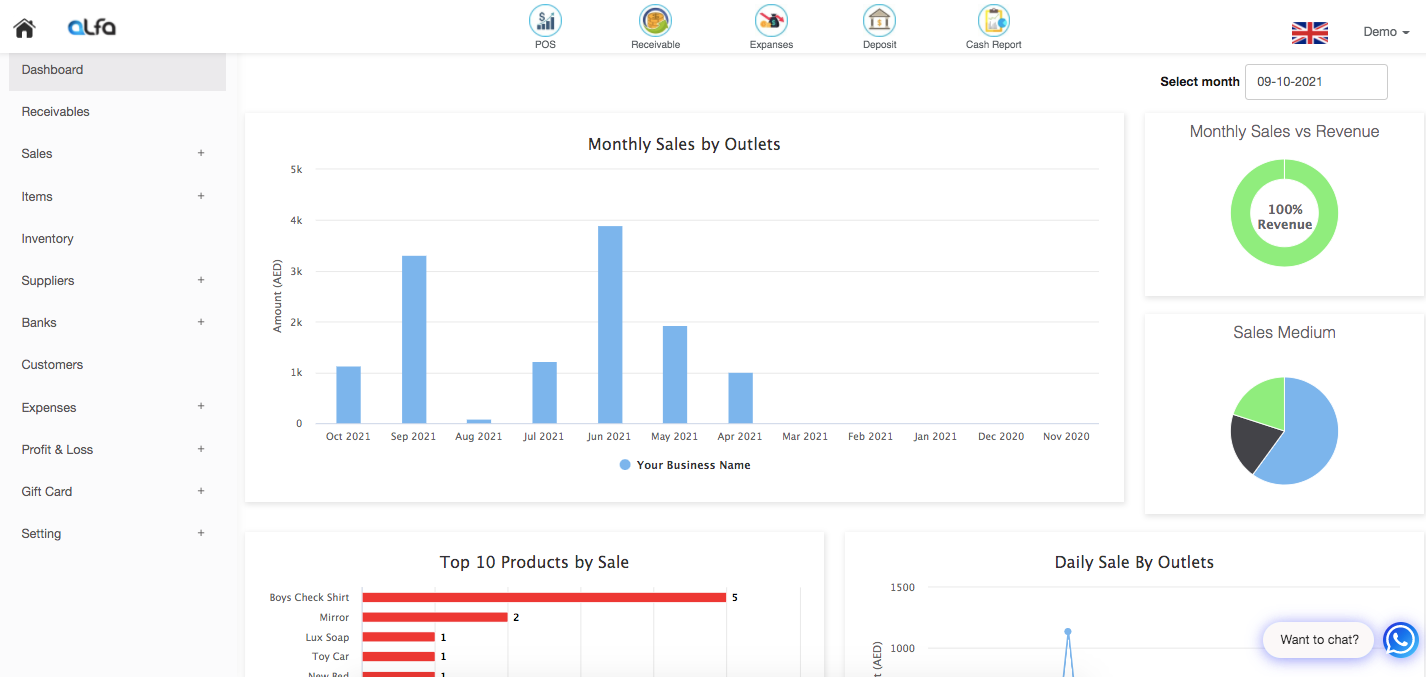Go to Receivables in sidebar

[56, 112]
